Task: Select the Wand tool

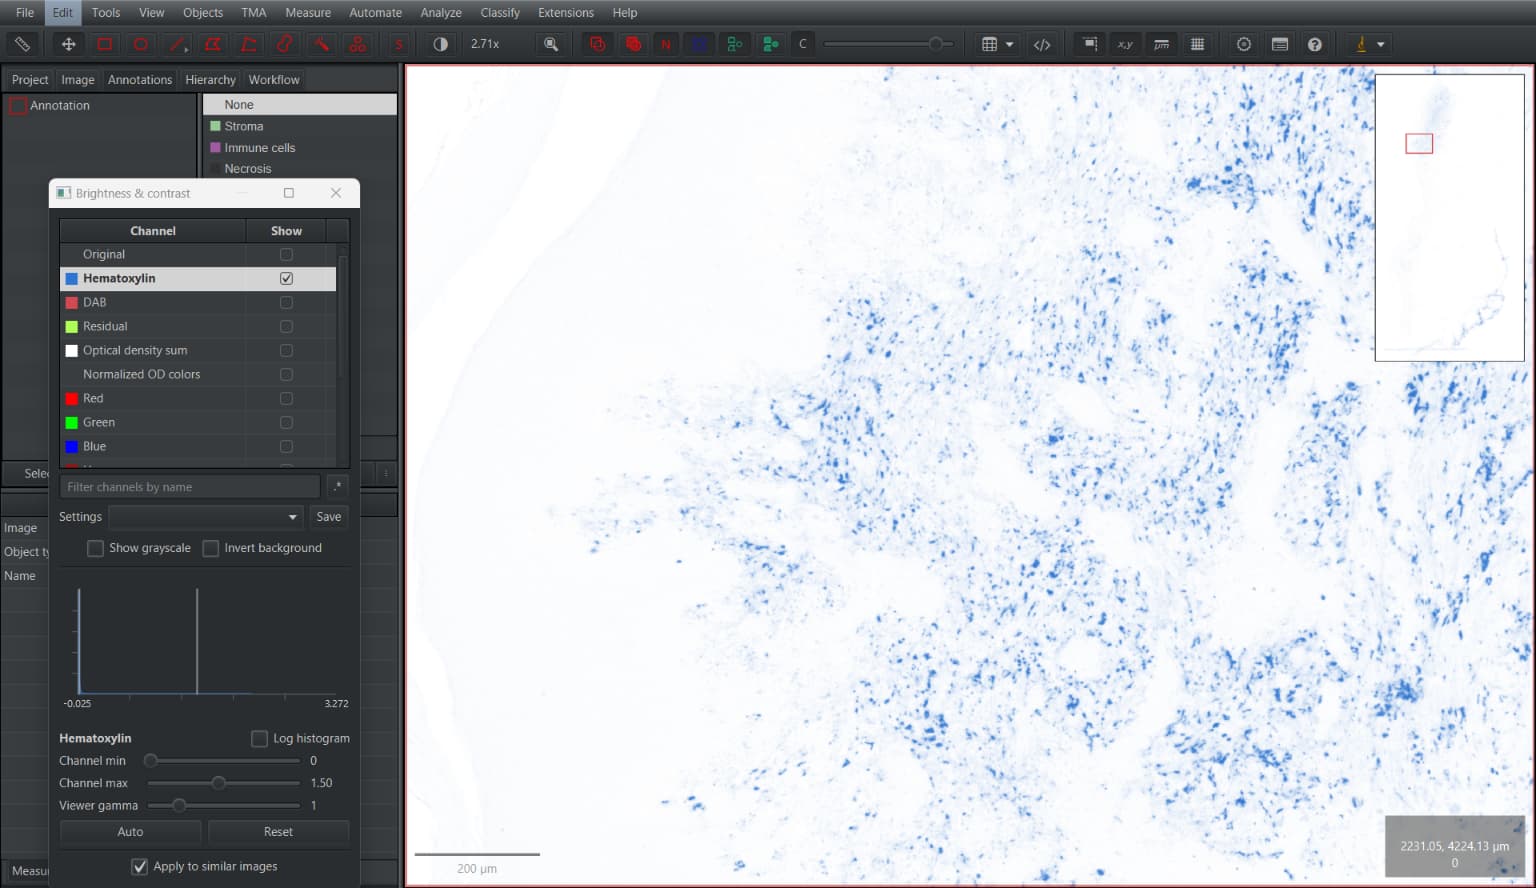Action: pyautogui.click(x=320, y=44)
